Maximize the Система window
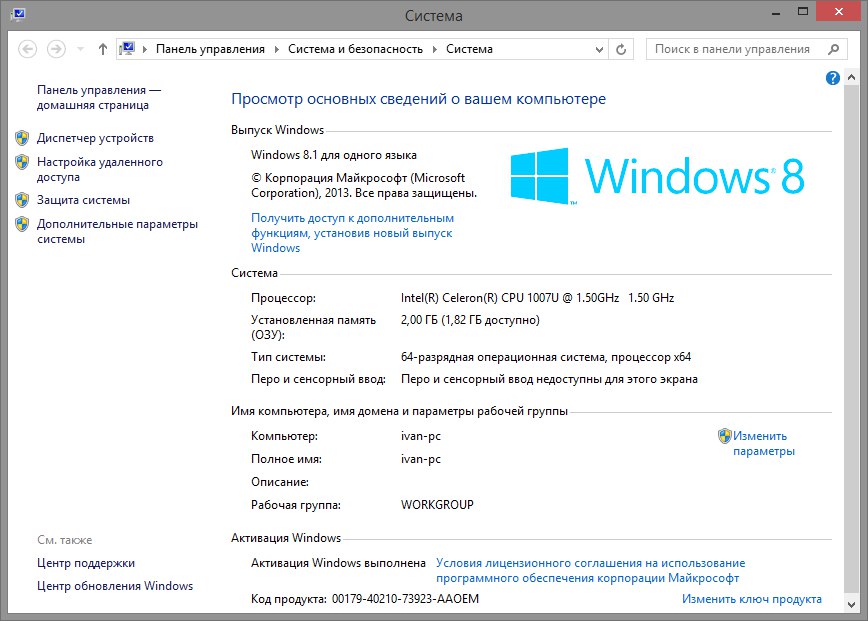 [803, 12]
